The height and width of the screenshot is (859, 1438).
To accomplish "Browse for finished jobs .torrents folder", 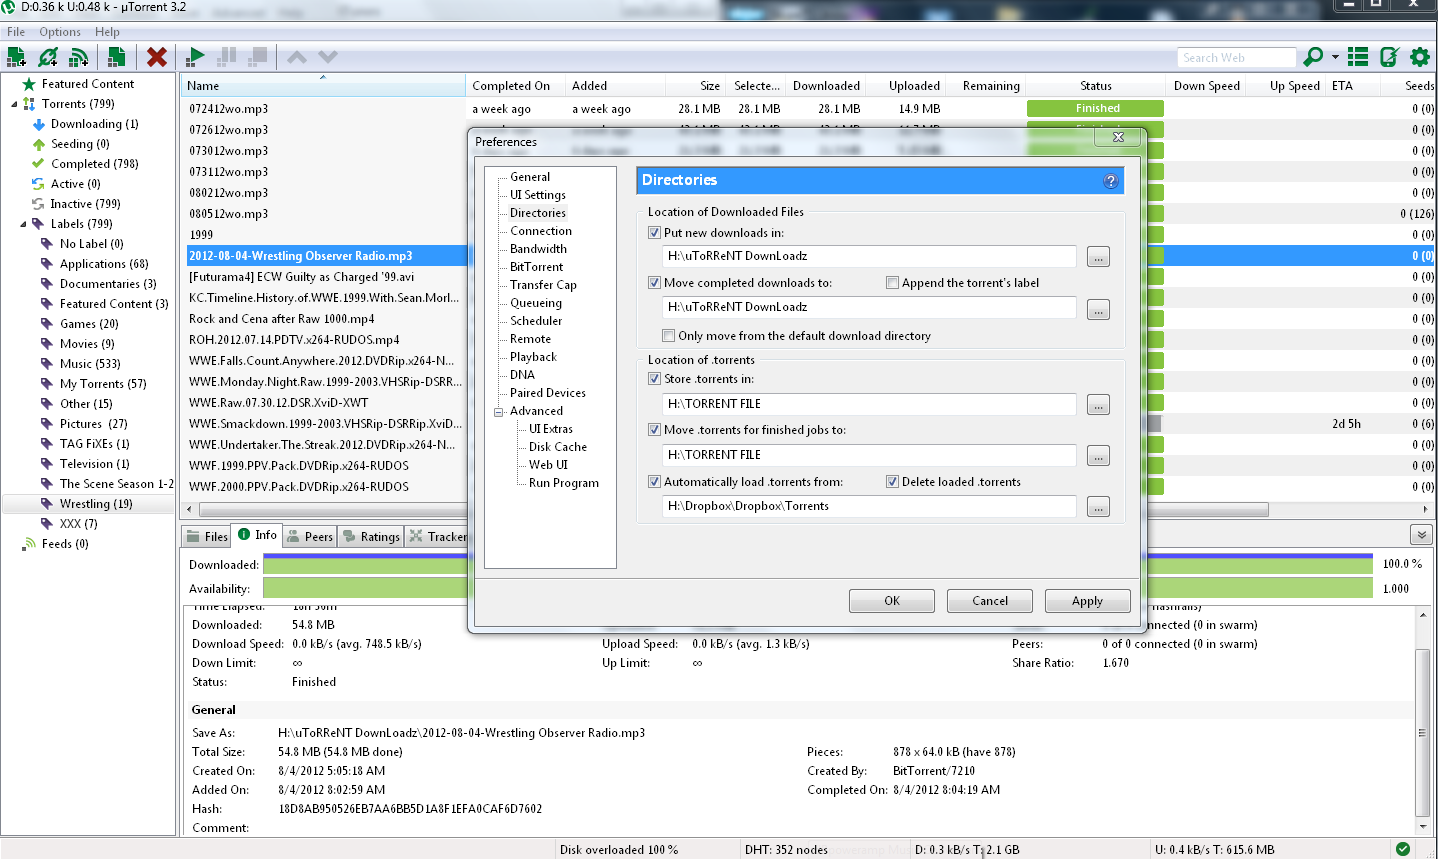I will point(1098,456).
